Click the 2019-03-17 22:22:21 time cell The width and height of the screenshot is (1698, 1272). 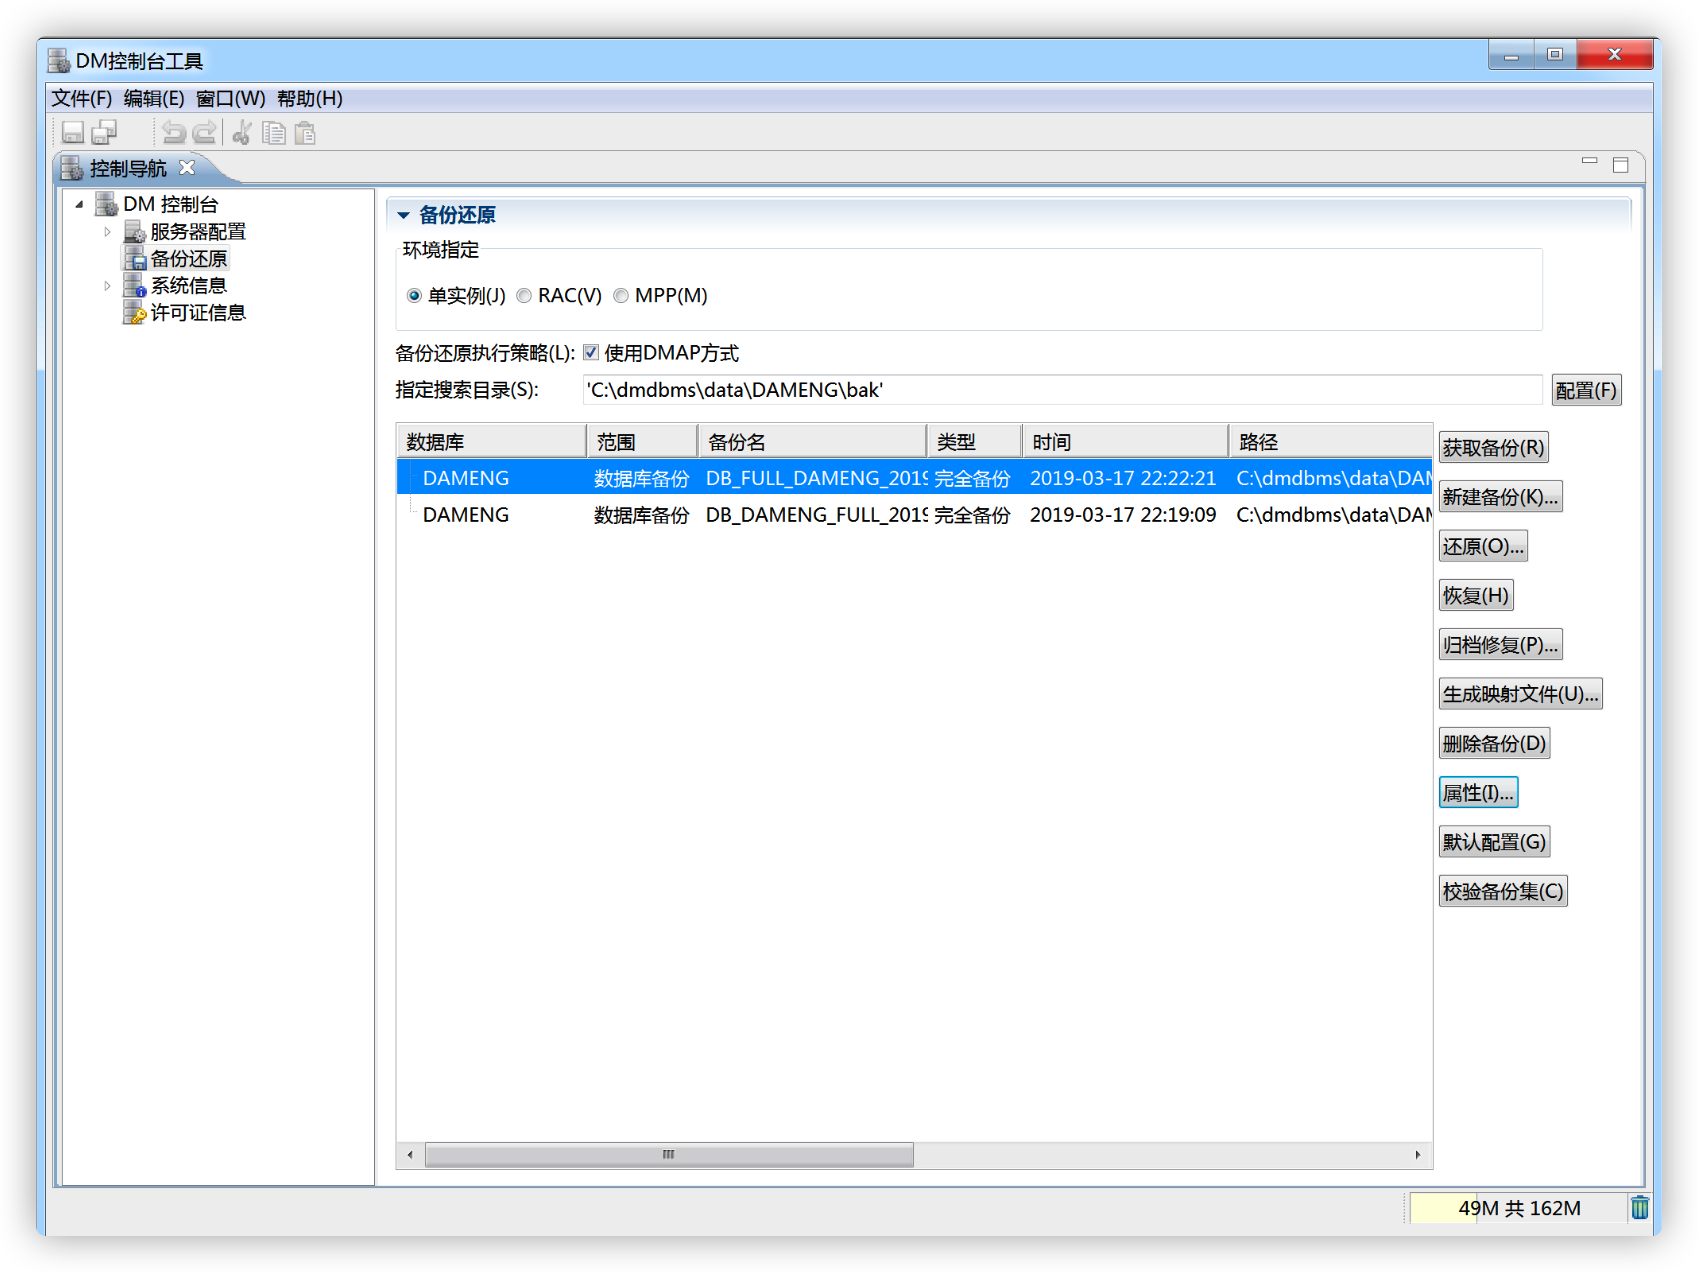[x=1123, y=478]
